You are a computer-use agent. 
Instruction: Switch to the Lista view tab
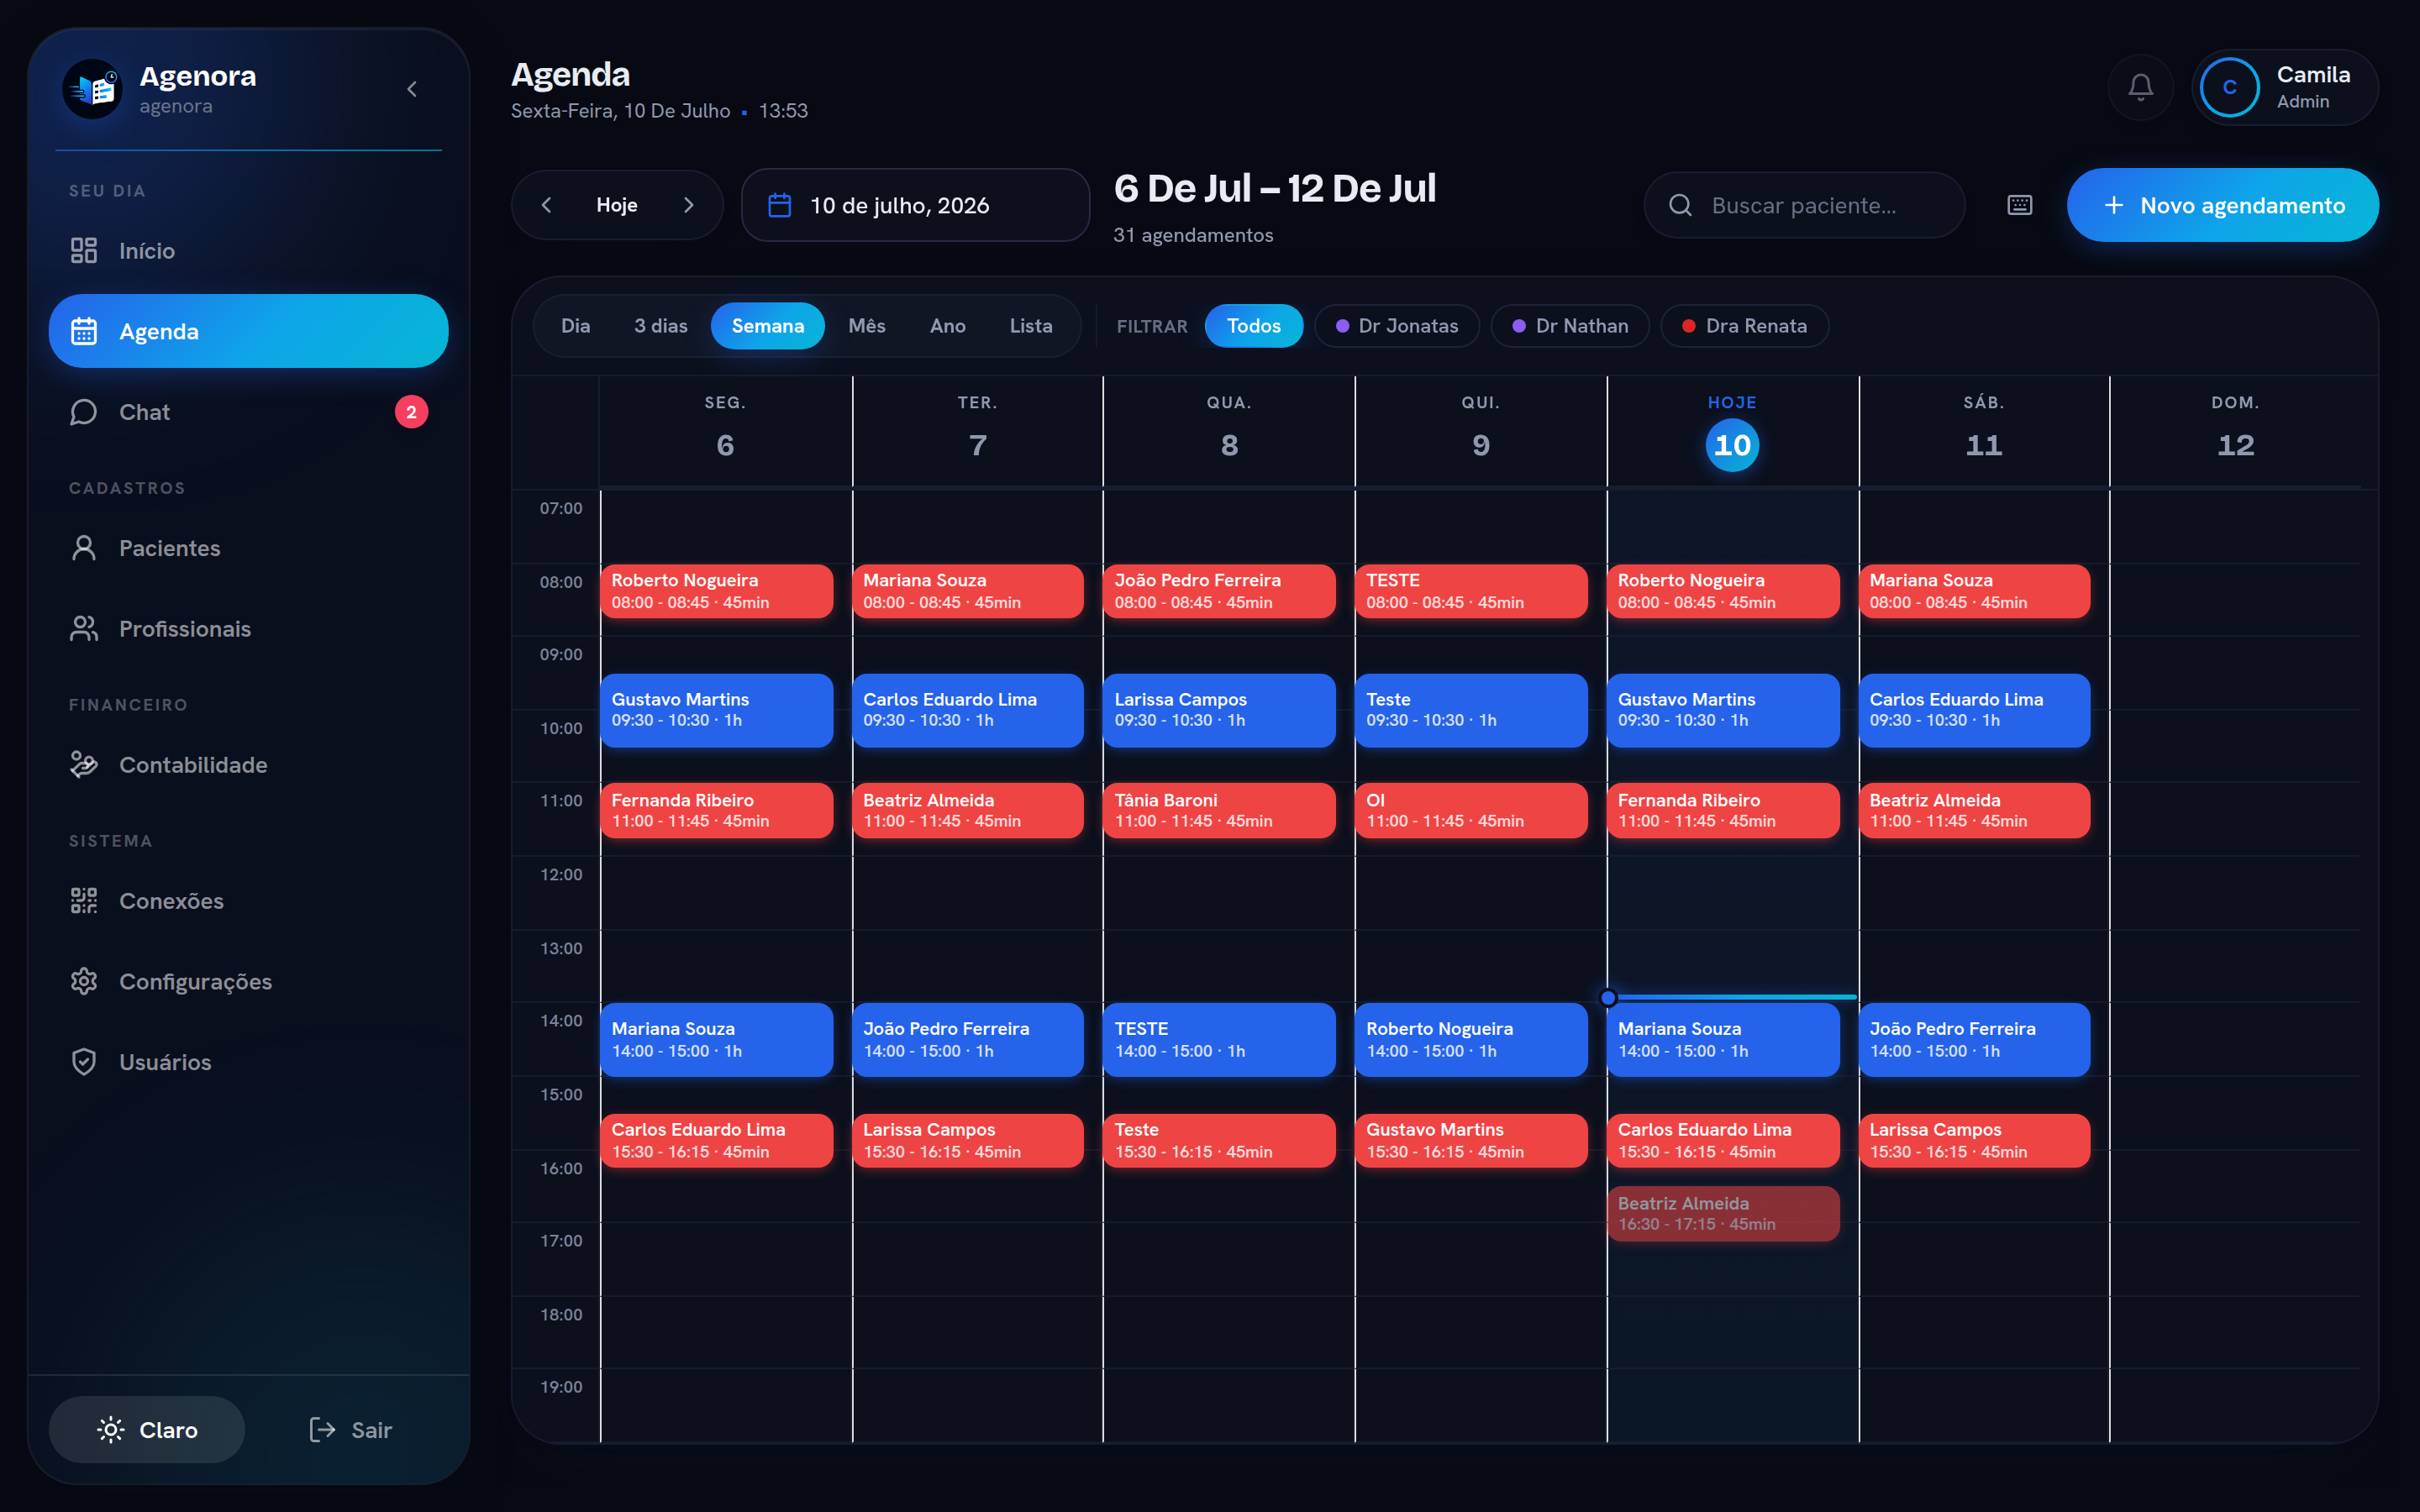(x=1030, y=326)
